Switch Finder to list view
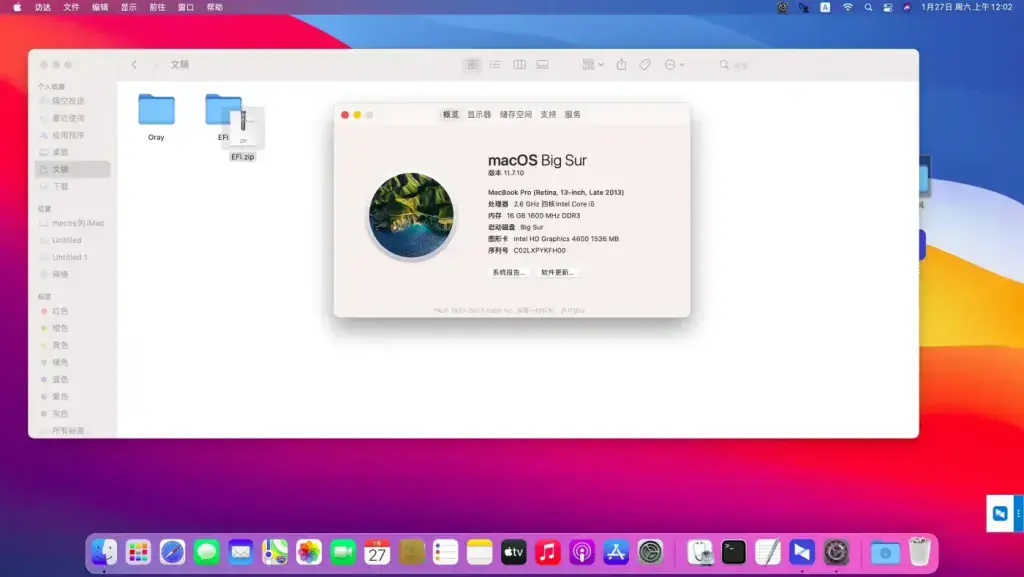 (495, 65)
